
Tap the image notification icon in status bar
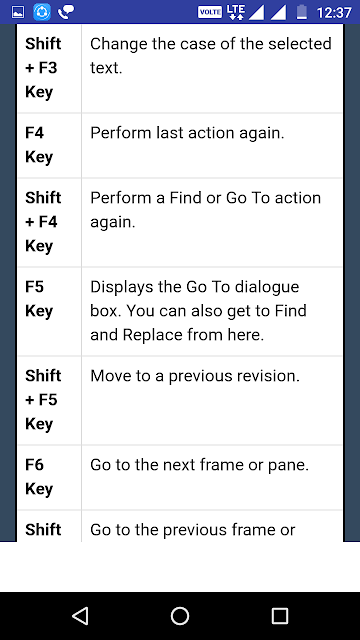tap(18, 12)
